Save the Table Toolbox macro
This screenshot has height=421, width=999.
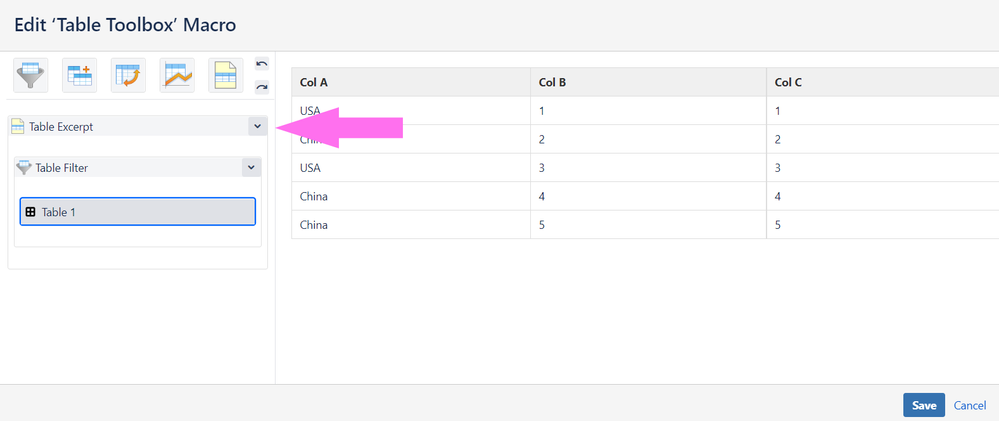click(924, 405)
